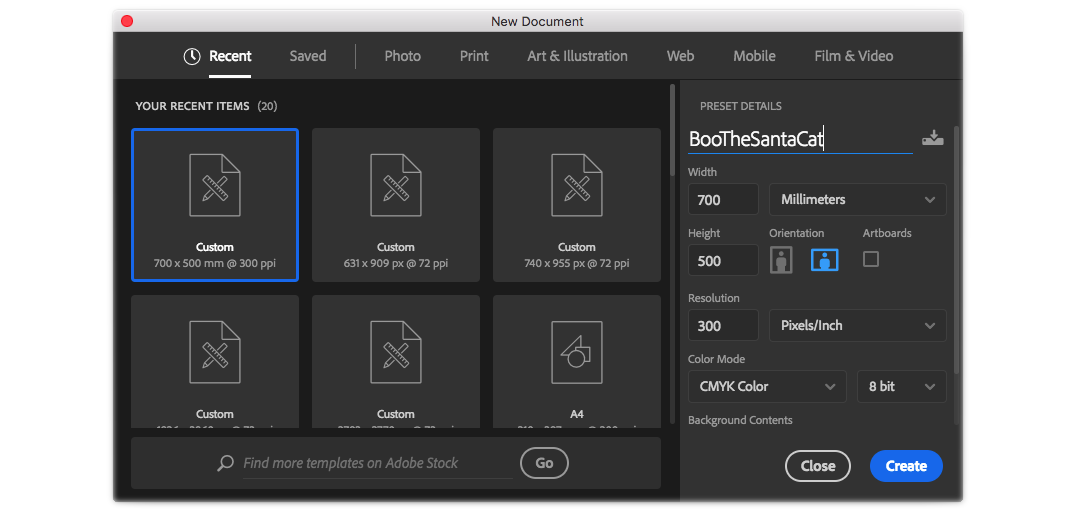
Task: Open the Millimeters units dropdown
Action: 857,199
